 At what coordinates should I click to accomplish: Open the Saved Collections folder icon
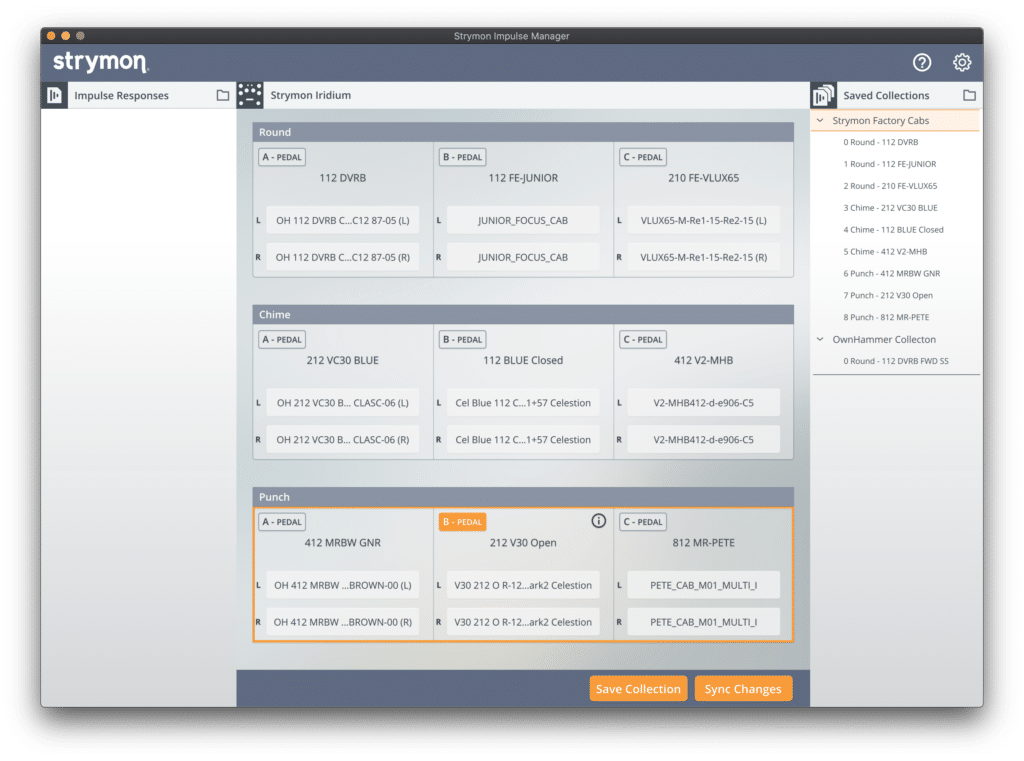point(969,95)
